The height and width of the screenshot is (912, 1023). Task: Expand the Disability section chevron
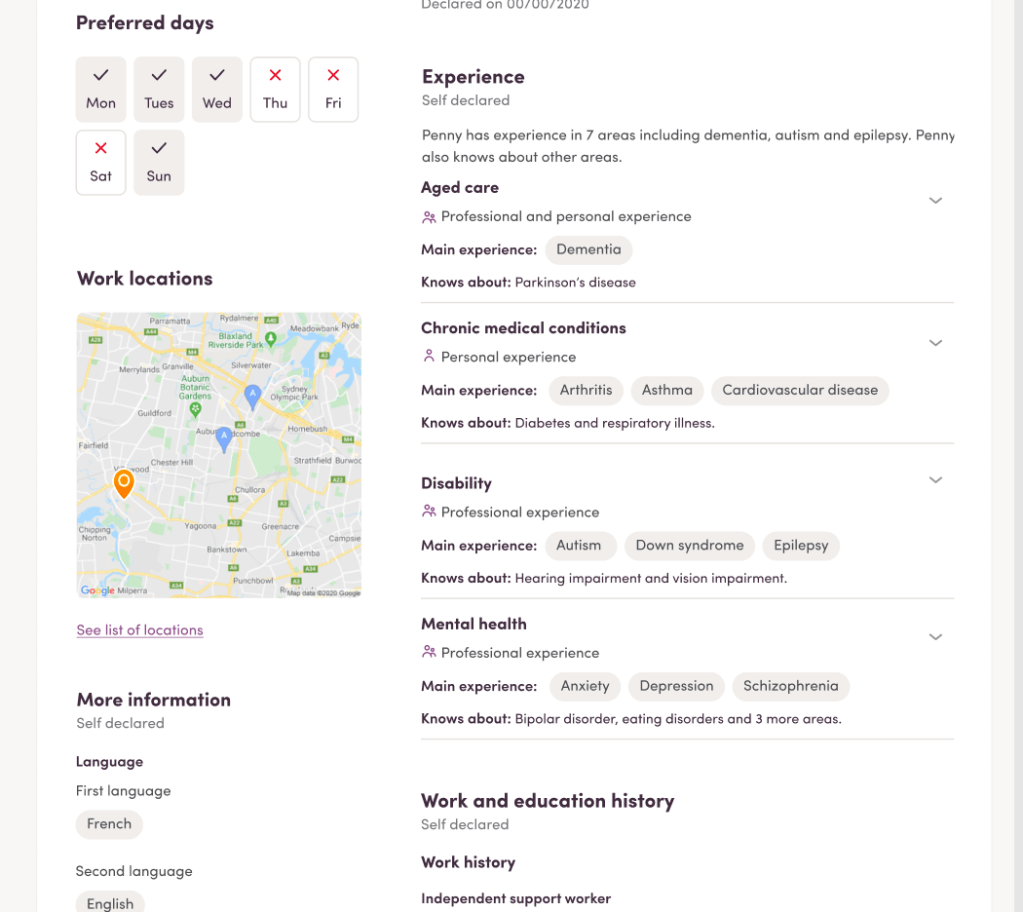pyautogui.click(x=935, y=480)
